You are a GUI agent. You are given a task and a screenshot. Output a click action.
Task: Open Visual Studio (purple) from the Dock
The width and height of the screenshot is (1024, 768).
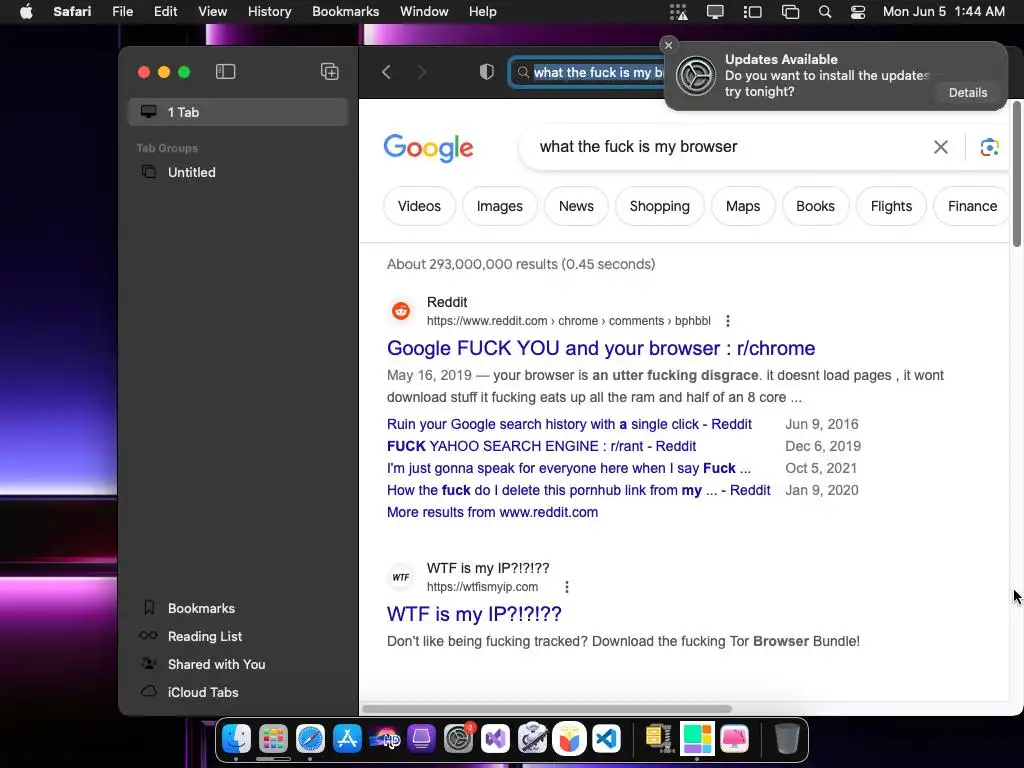(496, 739)
